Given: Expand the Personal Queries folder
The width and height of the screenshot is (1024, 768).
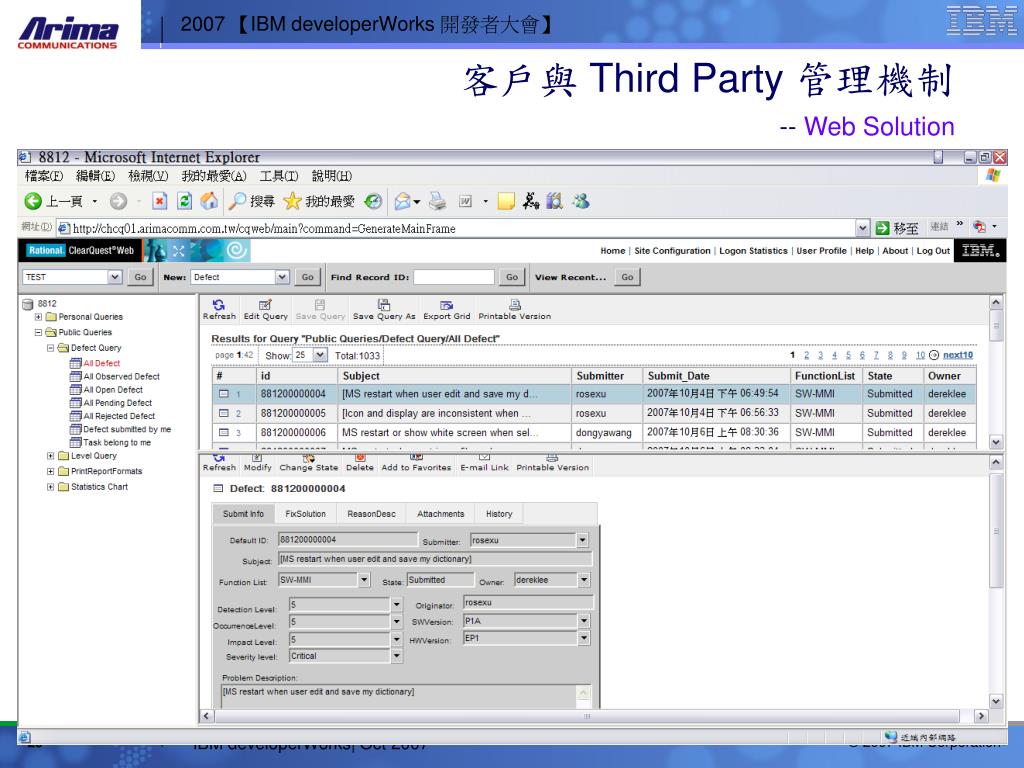Looking at the screenshot, I should click(39, 317).
